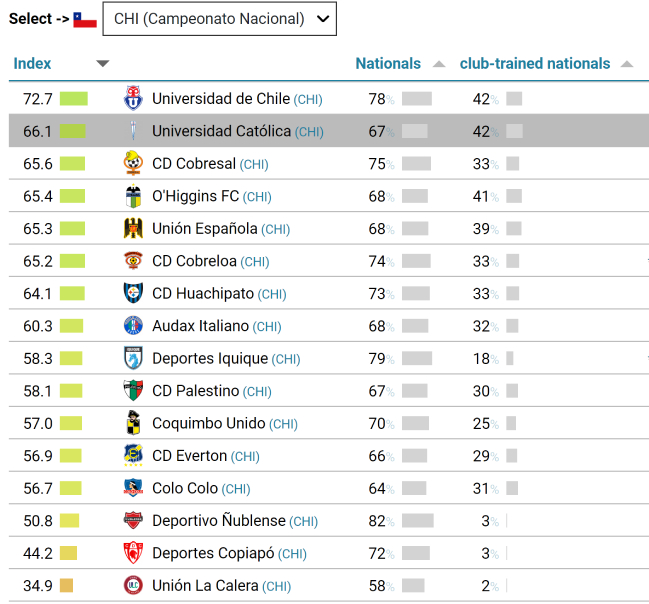Click the O'Higgins FC club crest
The height and width of the screenshot is (604, 649).
[x=133, y=196]
